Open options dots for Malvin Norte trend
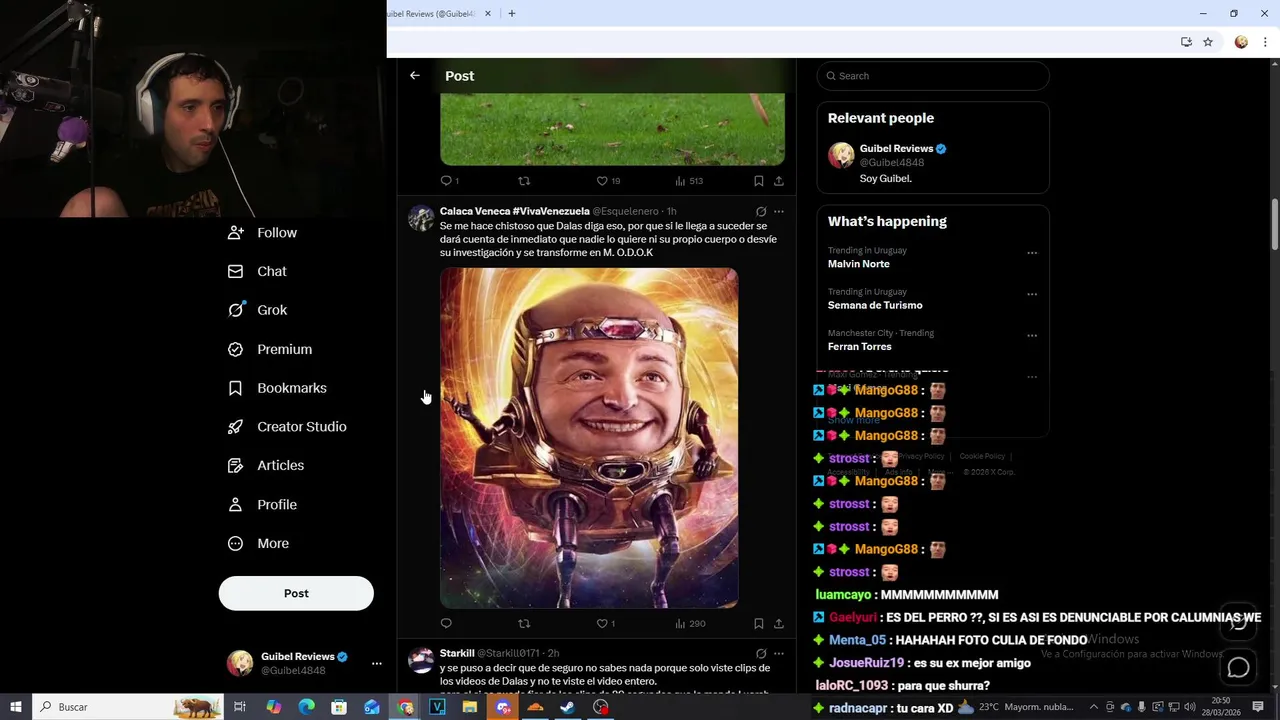 [x=1032, y=253]
